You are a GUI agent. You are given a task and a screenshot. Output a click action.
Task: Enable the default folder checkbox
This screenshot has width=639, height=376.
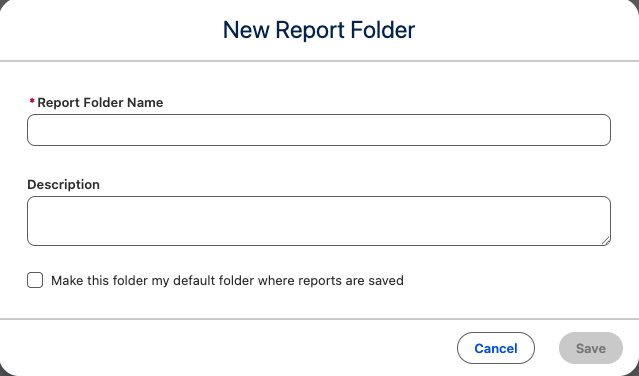pyautogui.click(x=35, y=280)
